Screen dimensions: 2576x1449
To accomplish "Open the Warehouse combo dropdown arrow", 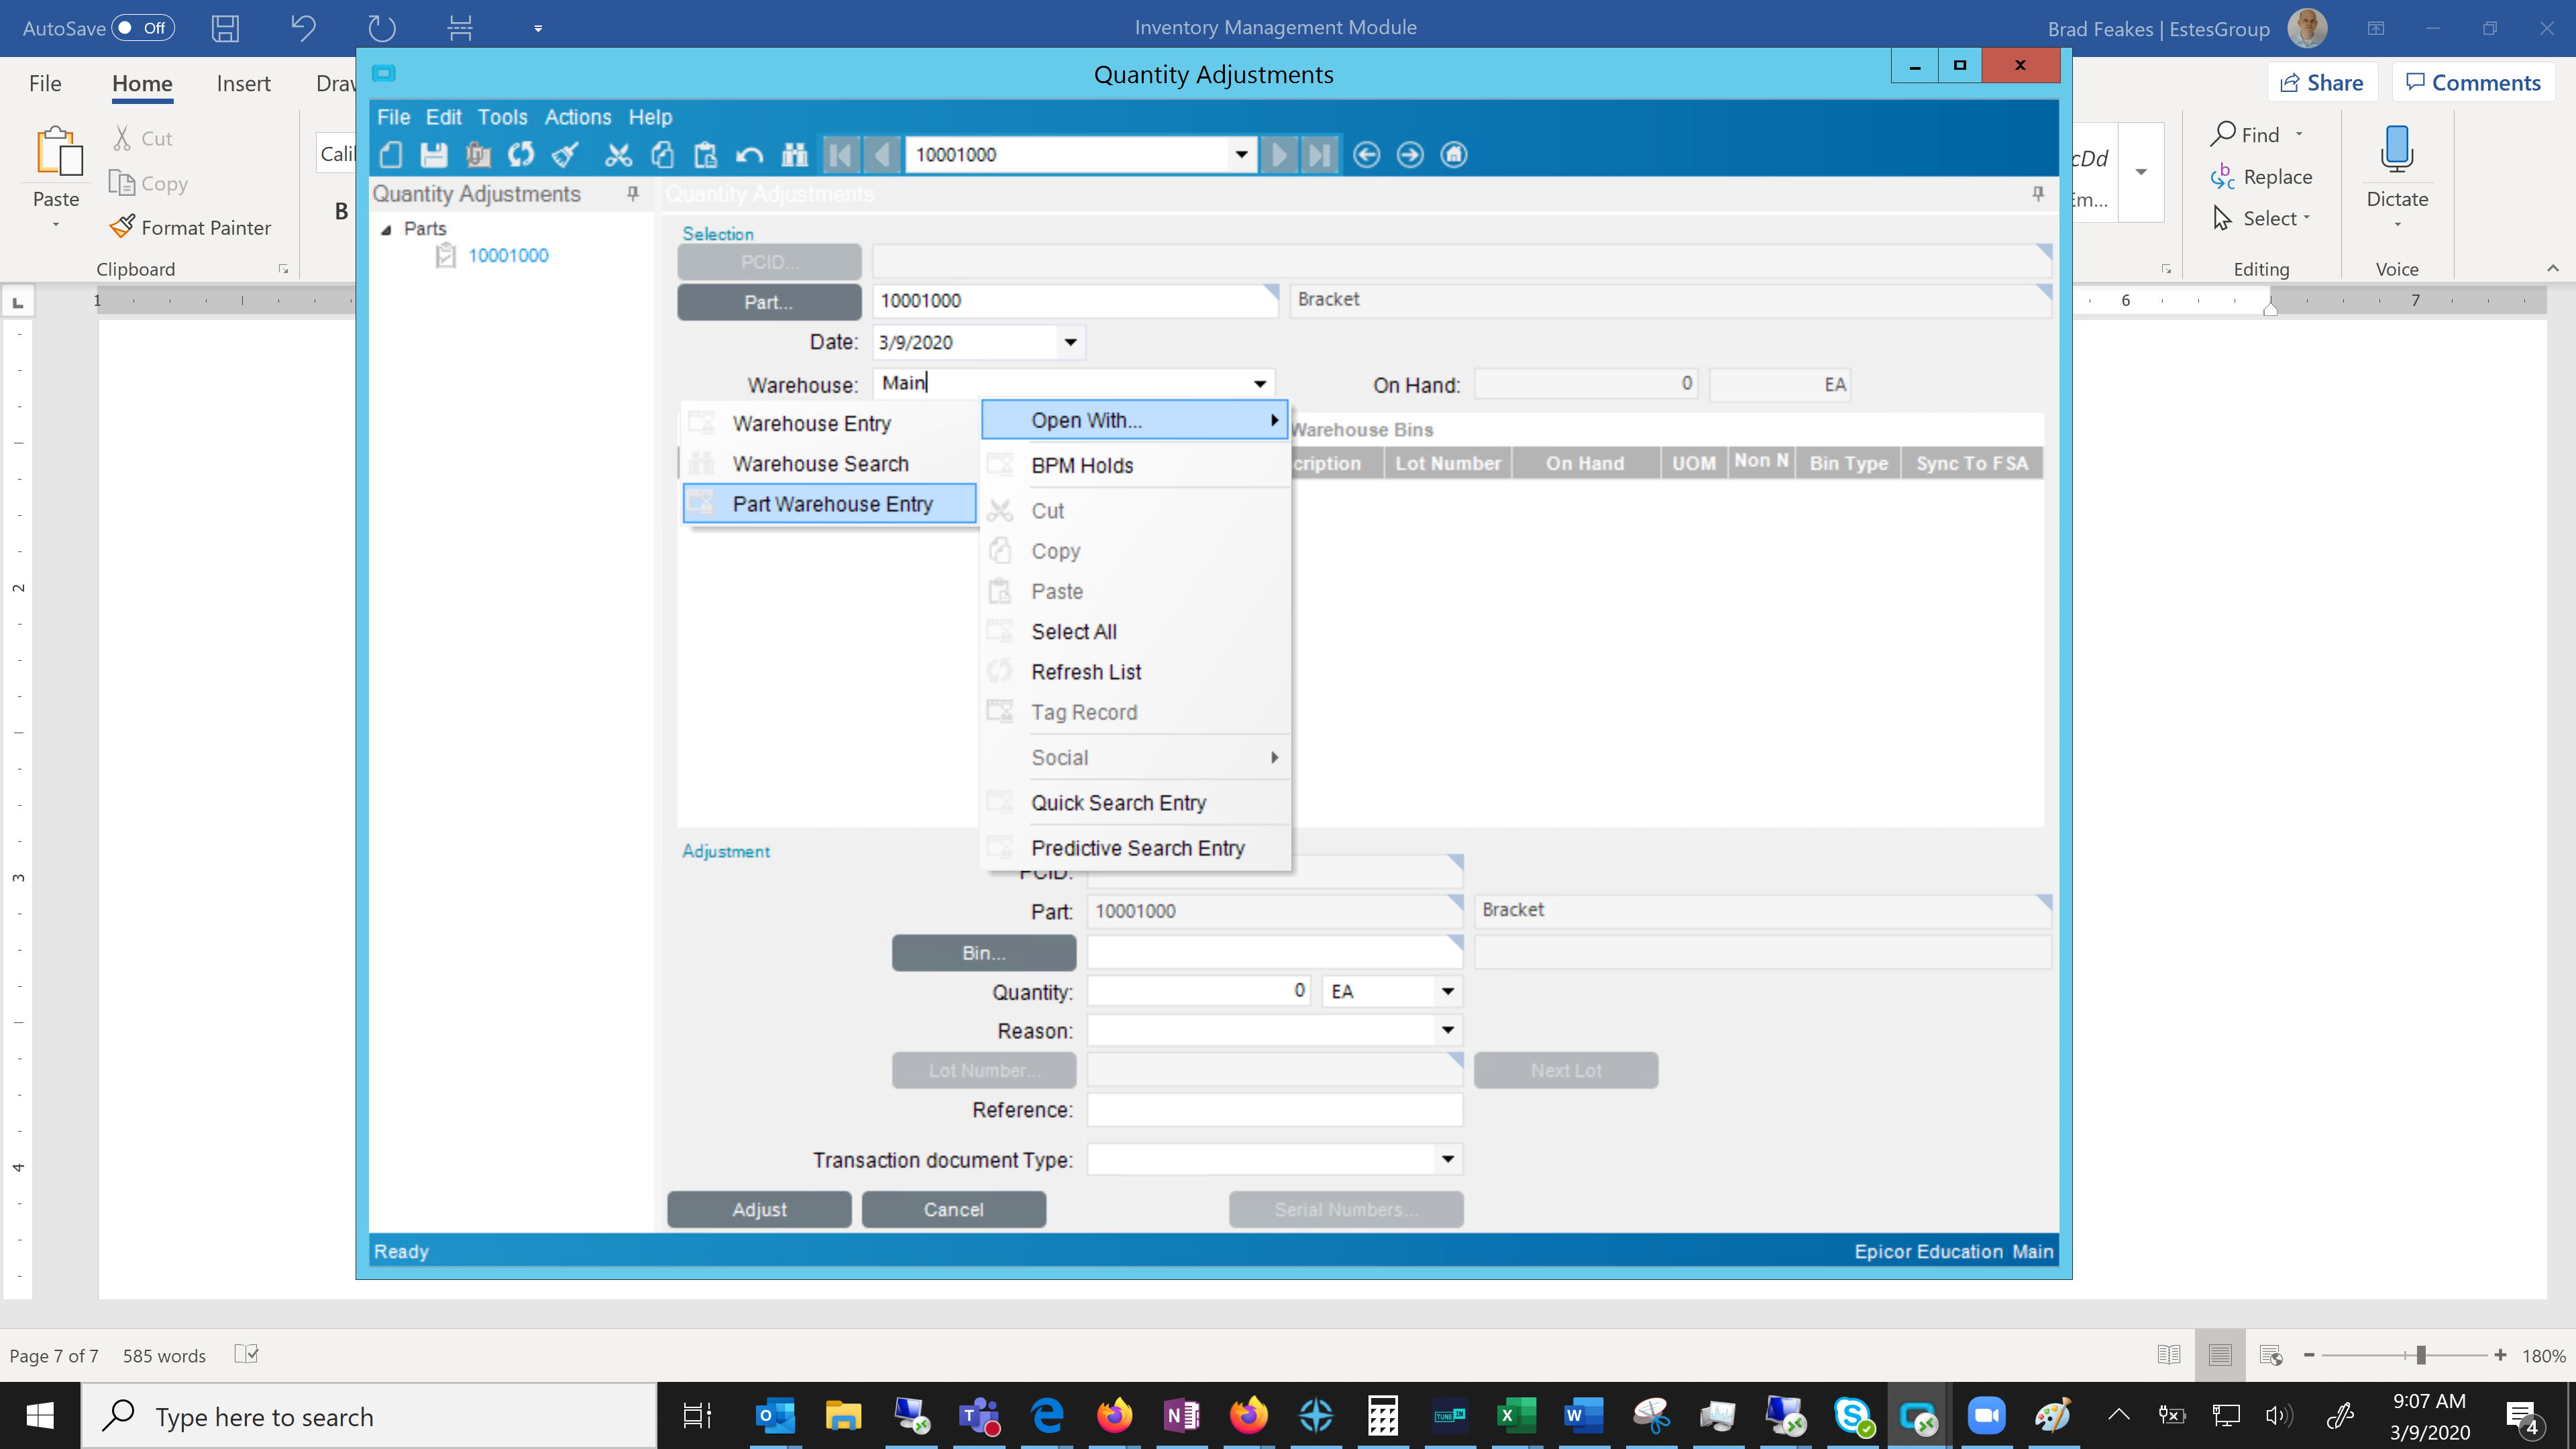I will click(1260, 384).
